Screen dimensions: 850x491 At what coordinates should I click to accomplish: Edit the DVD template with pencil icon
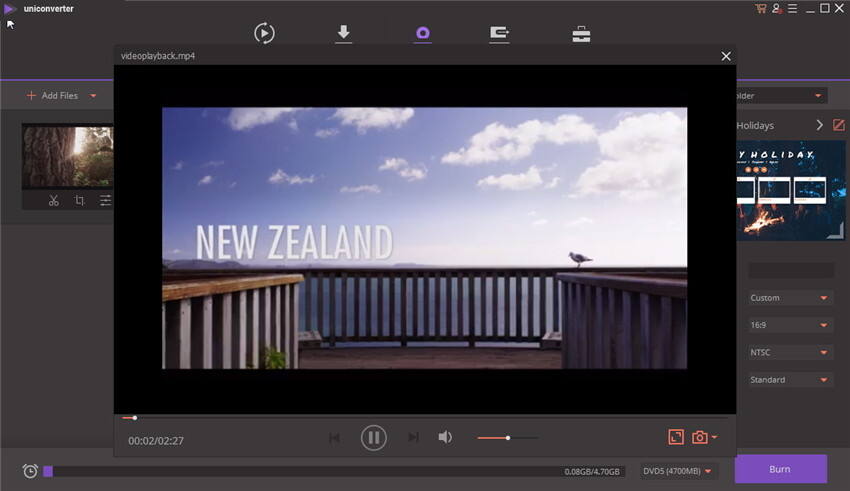(839, 125)
